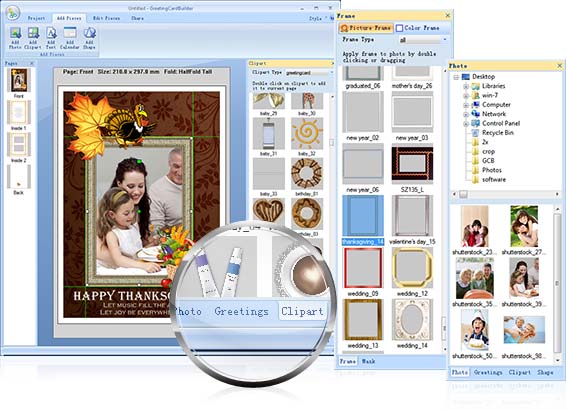566x410 pixels.
Task: Switch to Mask tab at panel bottom
Action: click(x=369, y=361)
